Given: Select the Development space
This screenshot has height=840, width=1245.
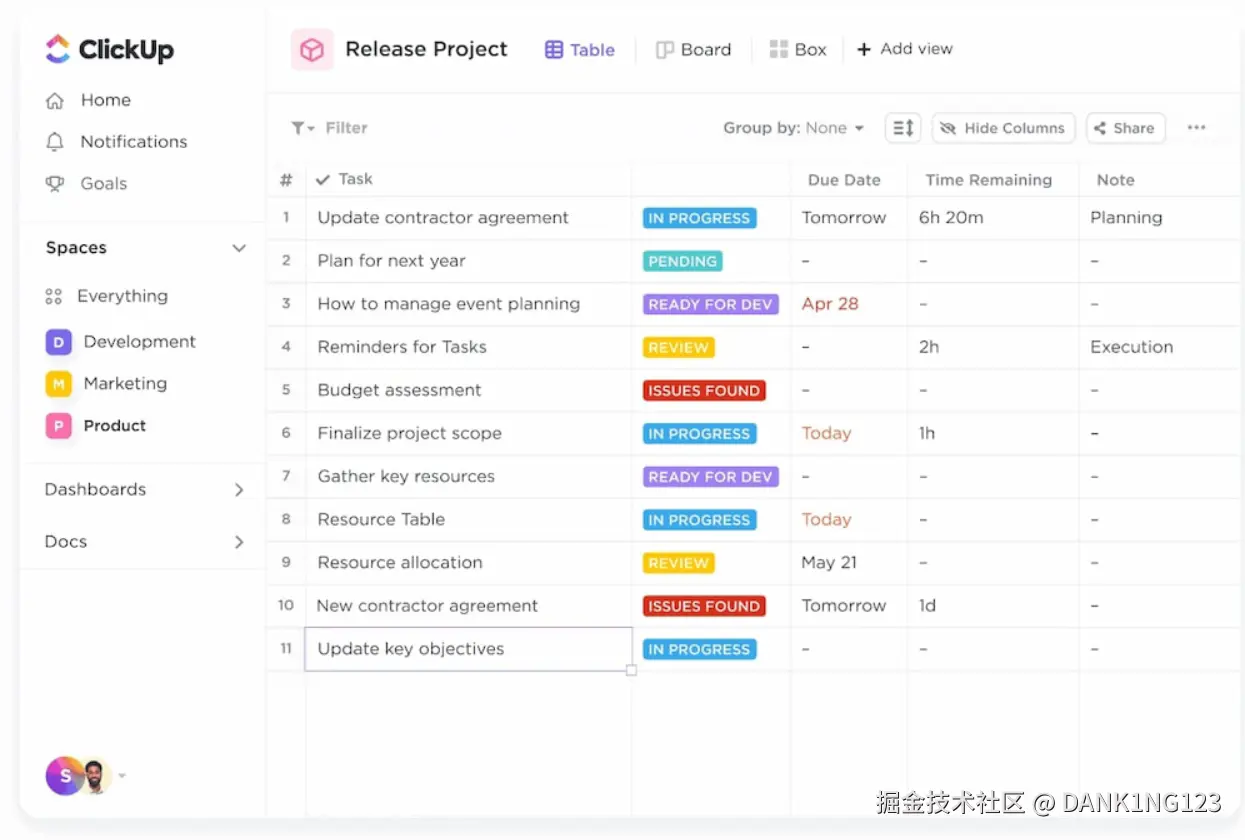Looking at the screenshot, I should (120, 342).
